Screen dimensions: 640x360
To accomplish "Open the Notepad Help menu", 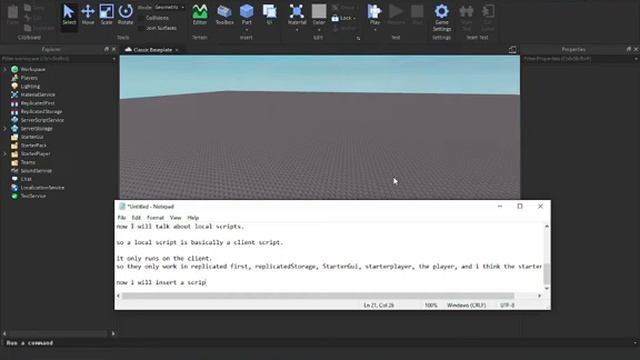I will coord(193,218).
